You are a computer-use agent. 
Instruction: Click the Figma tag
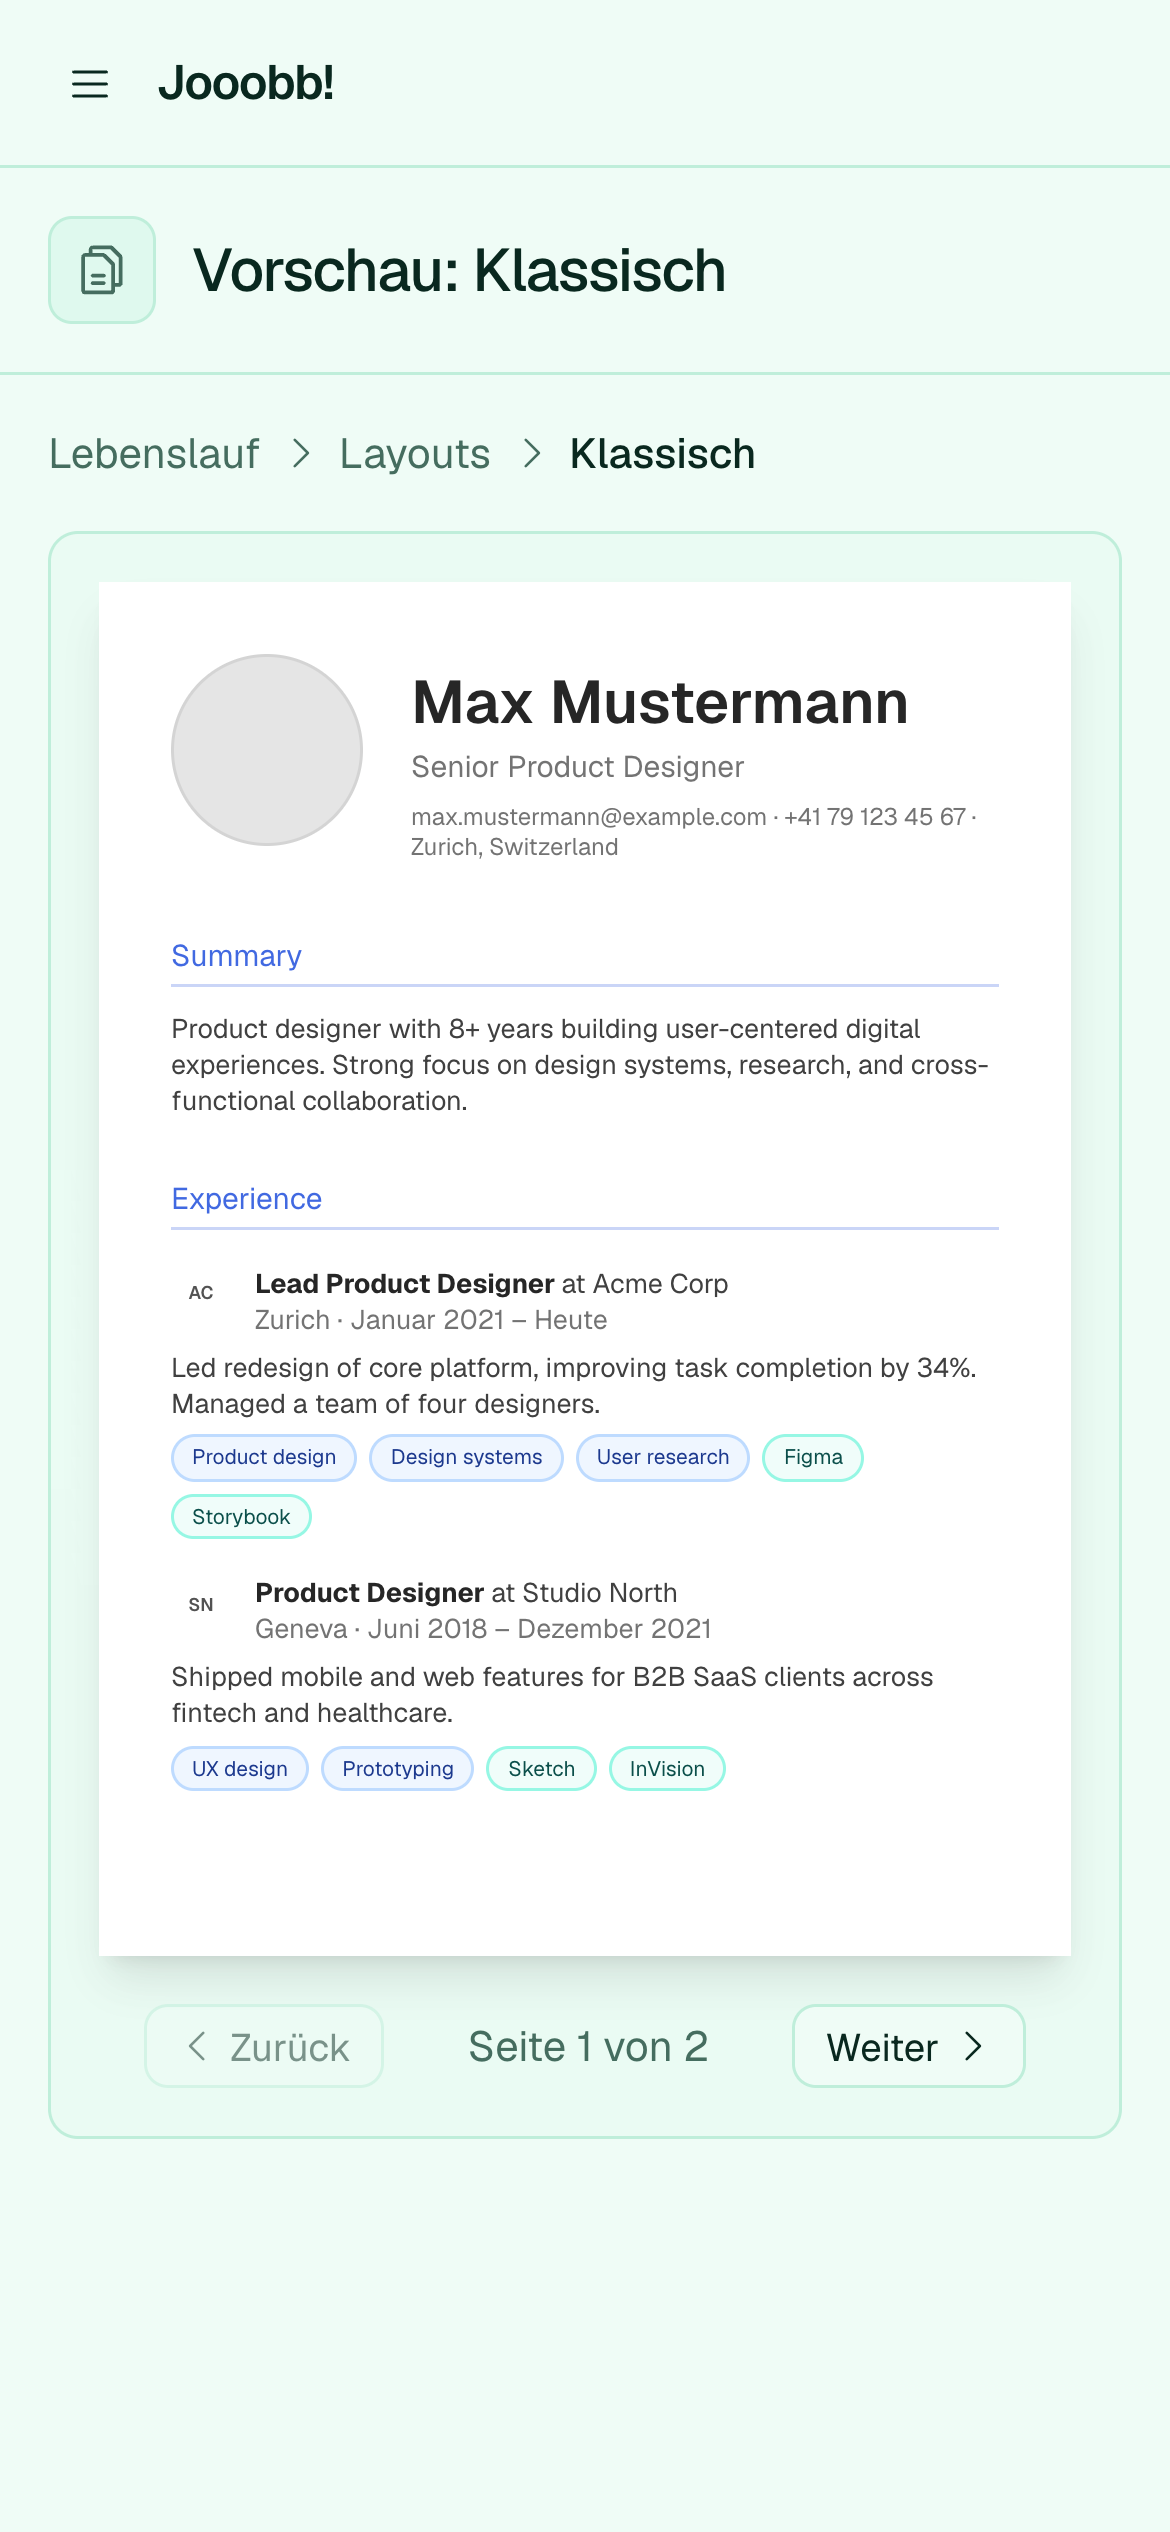(x=813, y=1458)
